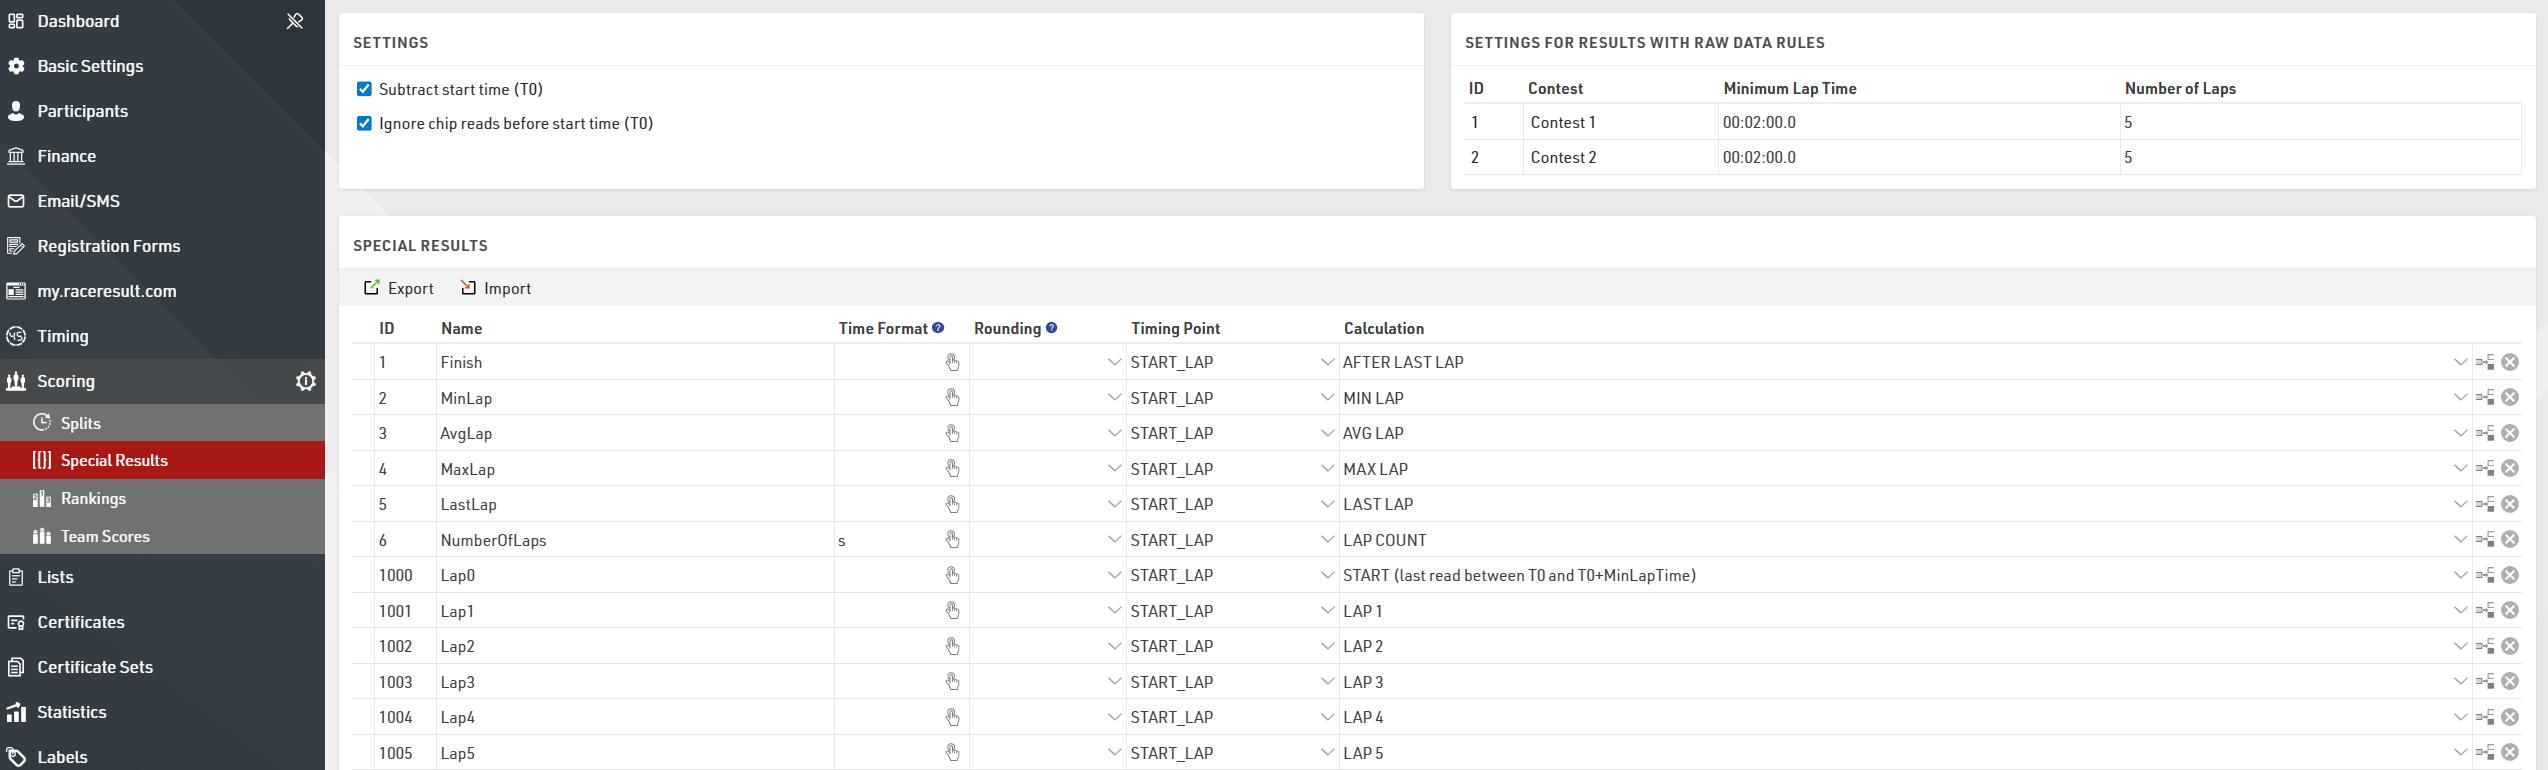
Task: Disable Subtract start time (T0) checkbox
Action: 365,89
